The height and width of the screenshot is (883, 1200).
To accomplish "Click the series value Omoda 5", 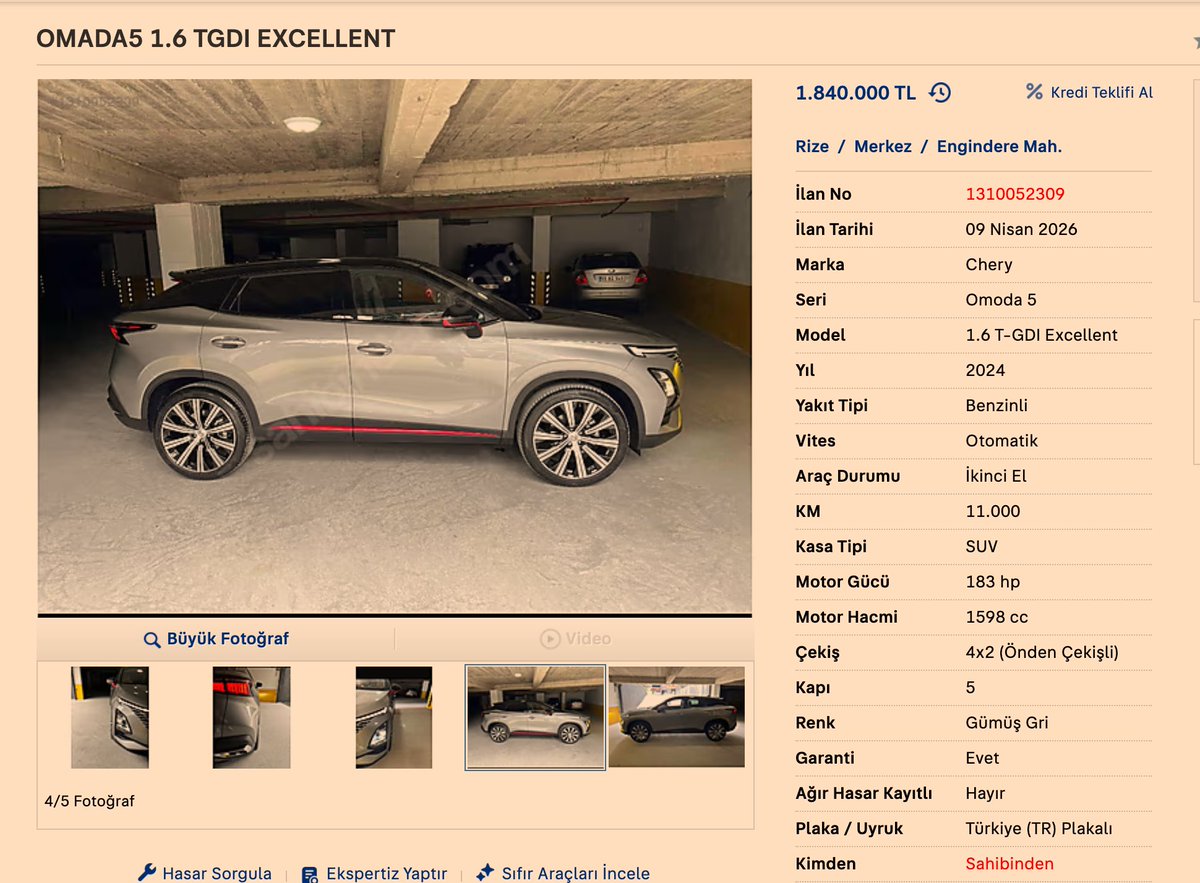I will [x=1001, y=300].
